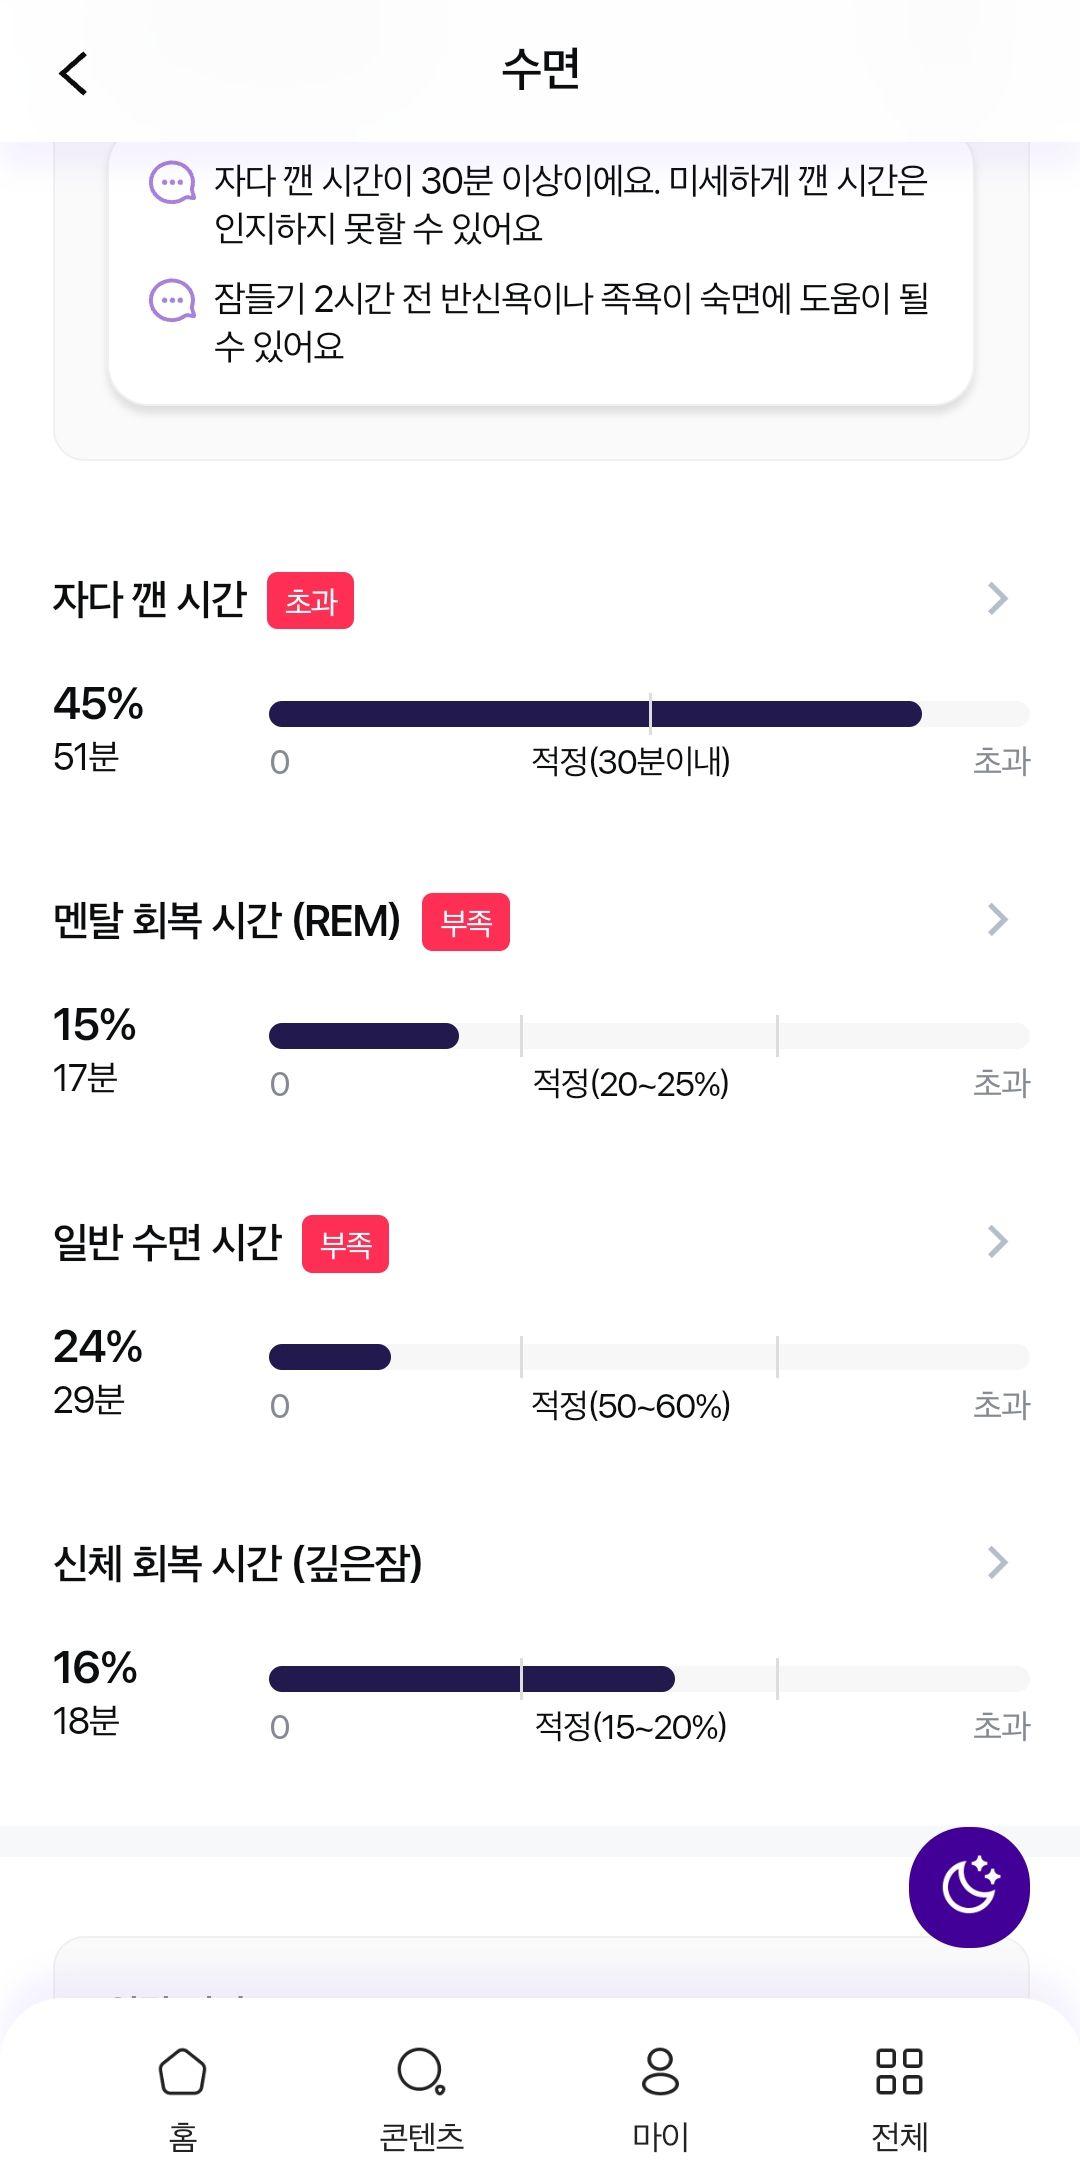Click the 깊은잠 16% progress bar
Image resolution: width=1080 pixels, height=2182 pixels.
tap(649, 1678)
